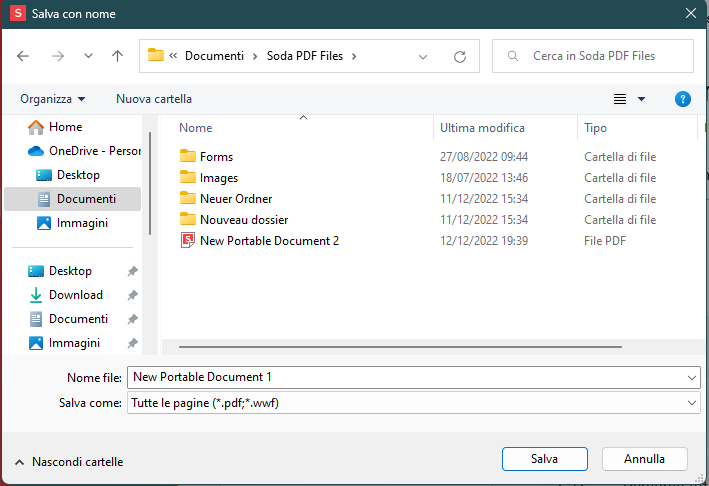Screen dimensions: 709x486
Task: Select Documenti in the address breadcrumb
Action: (214, 56)
